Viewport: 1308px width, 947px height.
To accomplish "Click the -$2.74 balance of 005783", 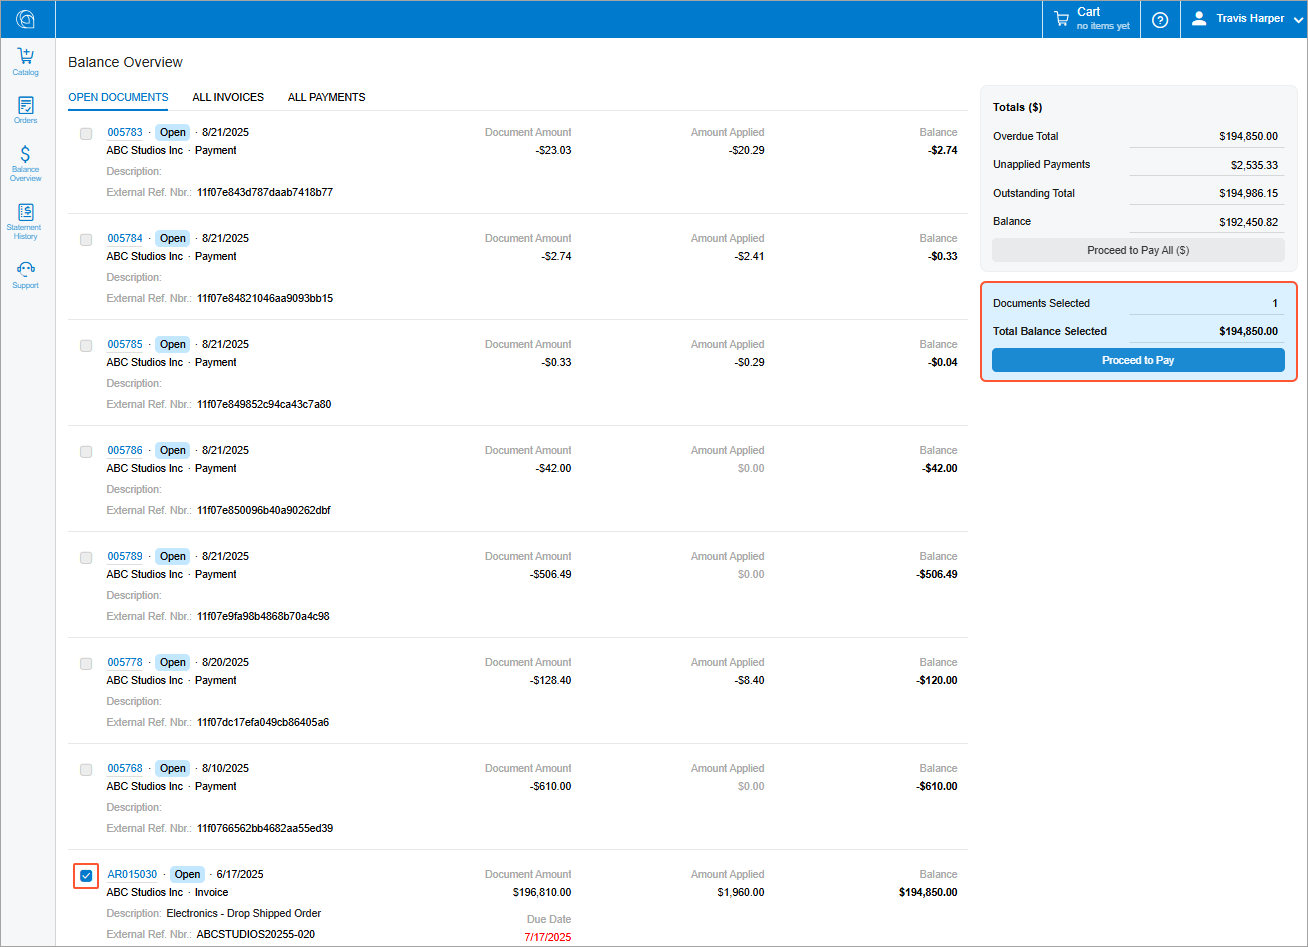I will [x=943, y=150].
